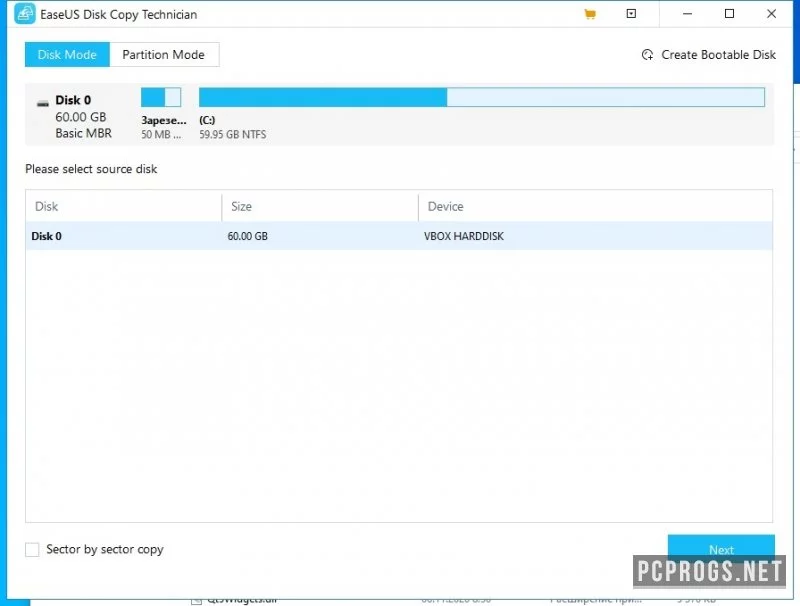Image resolution: width=800 pixels, height=606 pixels.
Task: Click the VBOX HARDDISK device cell
Action: pos(464,236)
